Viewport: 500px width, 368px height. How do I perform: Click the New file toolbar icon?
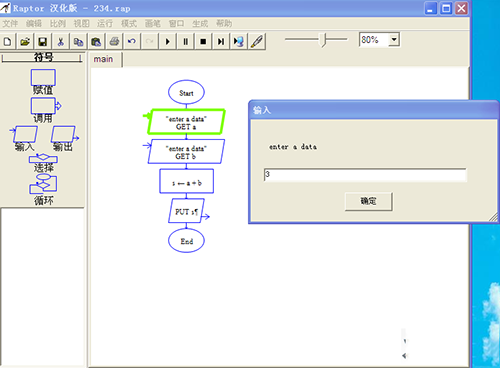coord(8,42)
